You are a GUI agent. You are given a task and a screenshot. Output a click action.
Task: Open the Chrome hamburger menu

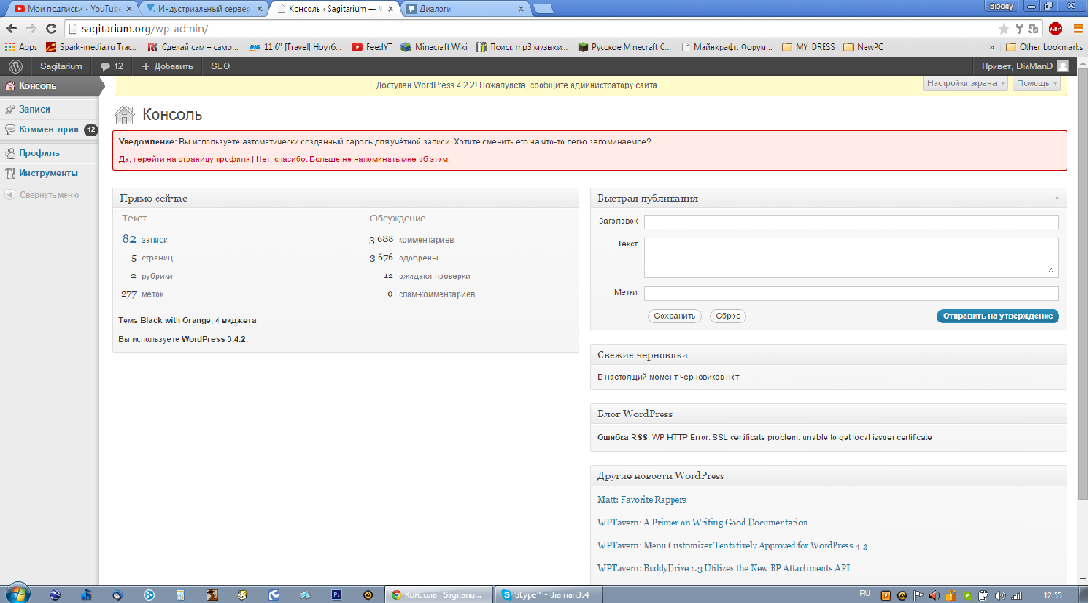coord(1079,28)
